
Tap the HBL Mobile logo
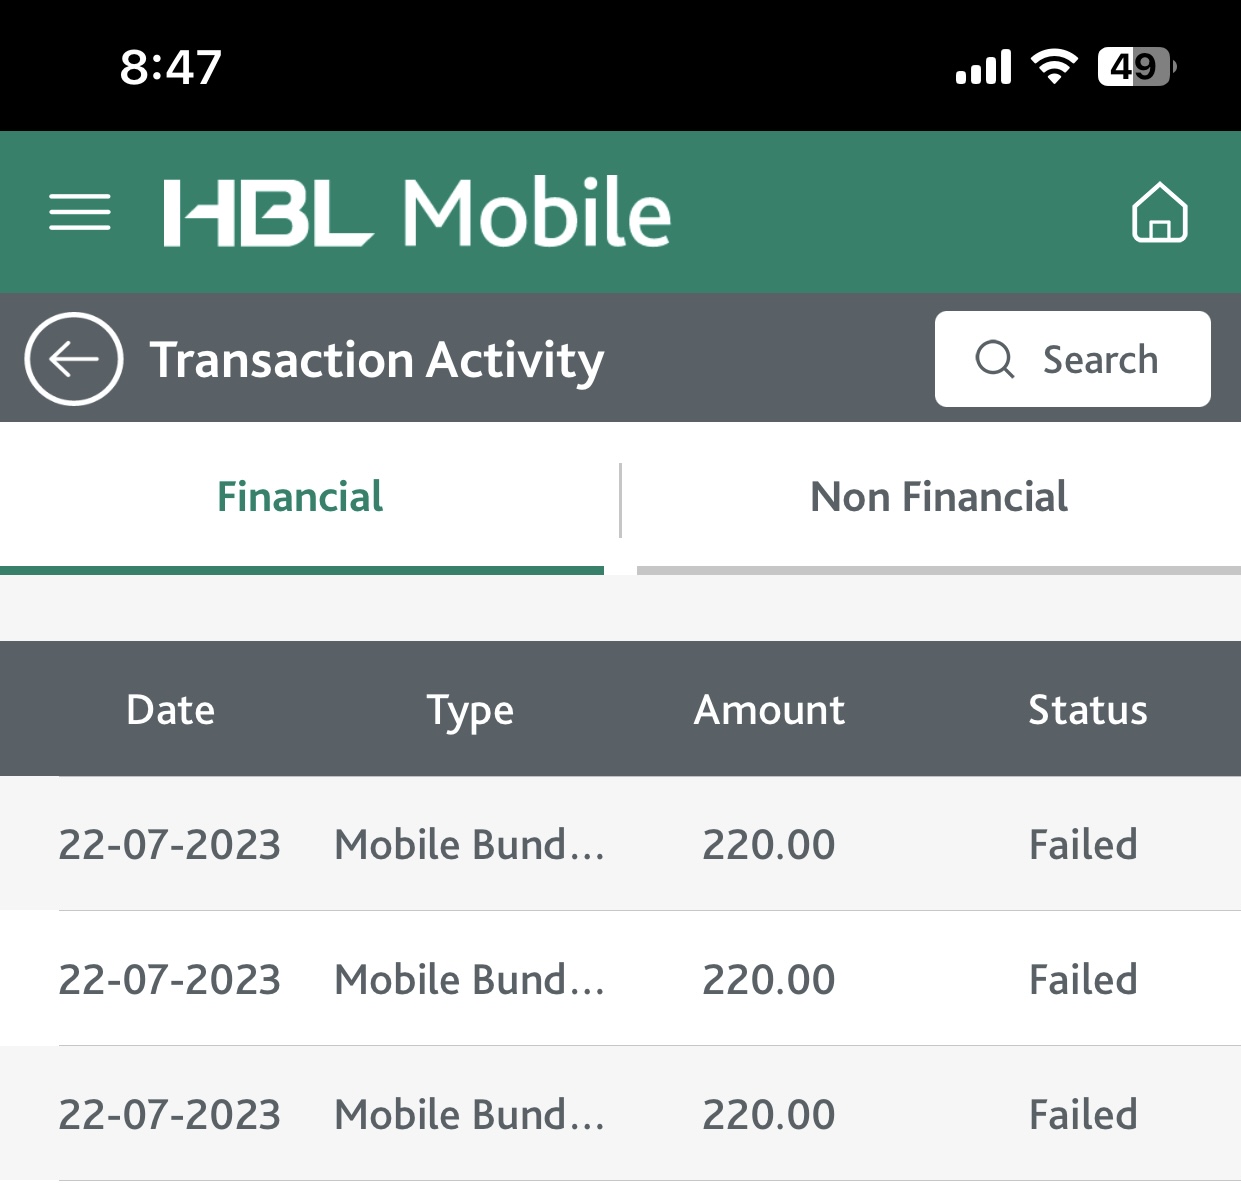(x=417, y=212)
